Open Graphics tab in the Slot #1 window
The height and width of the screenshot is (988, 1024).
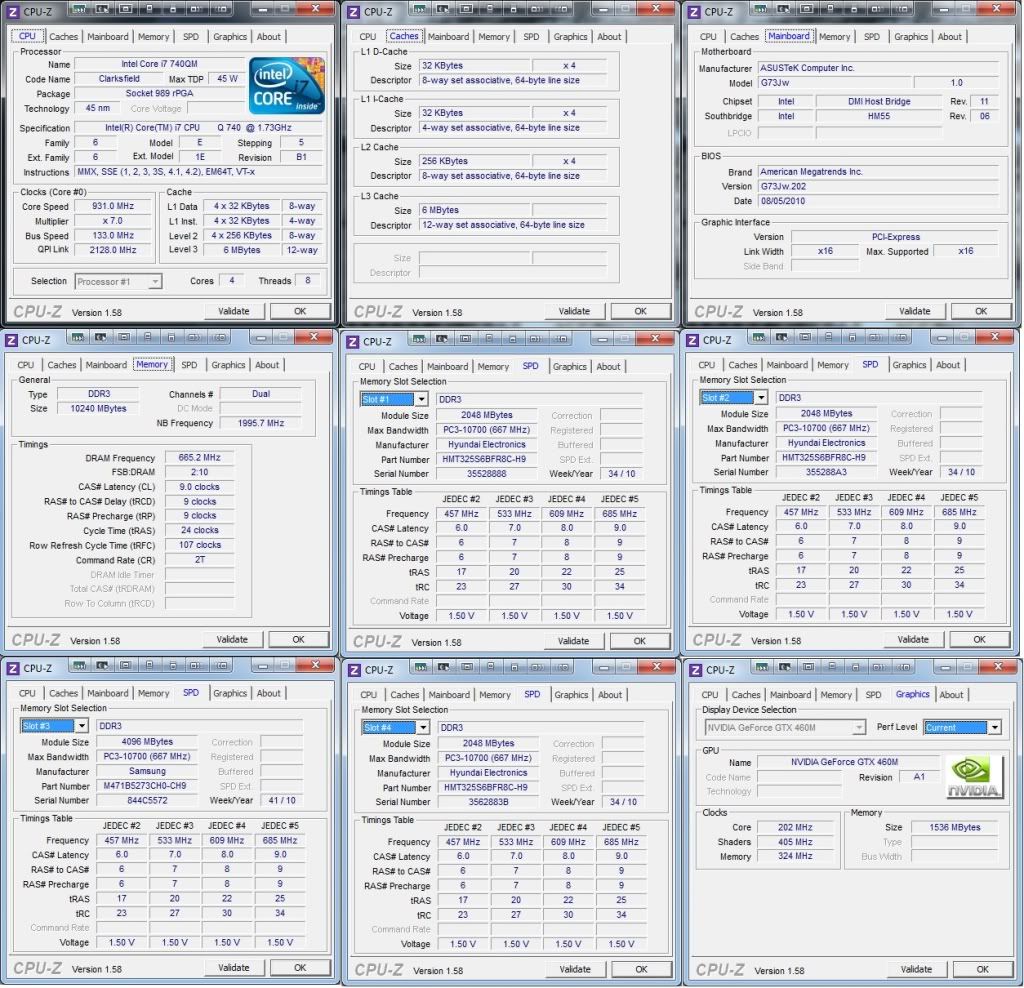click(569, 366)
